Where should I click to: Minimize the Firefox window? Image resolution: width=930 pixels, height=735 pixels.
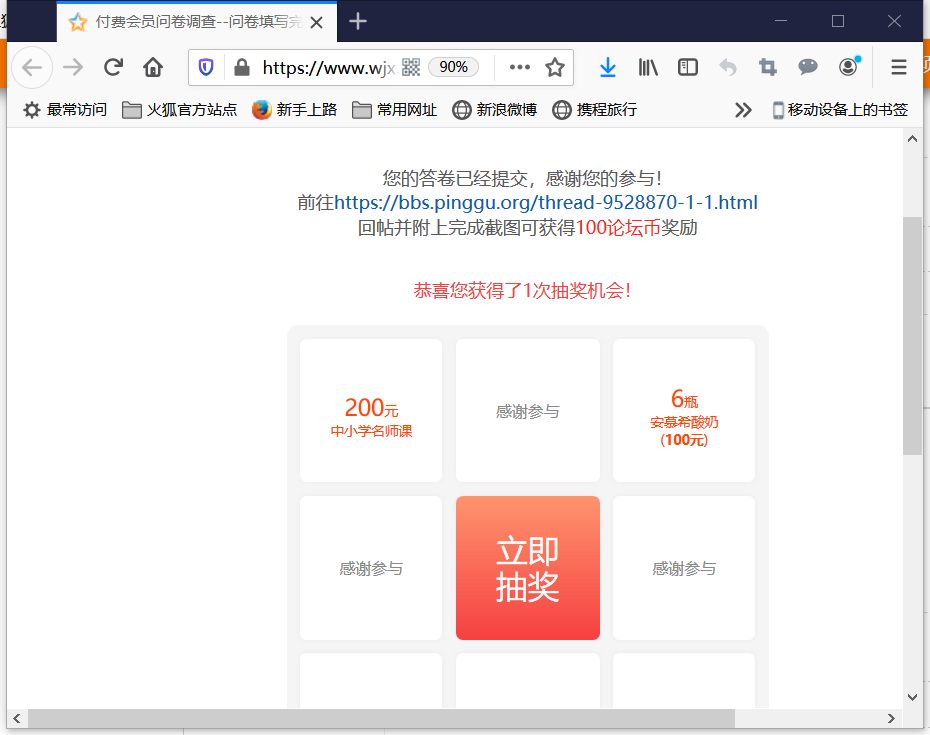781,21
